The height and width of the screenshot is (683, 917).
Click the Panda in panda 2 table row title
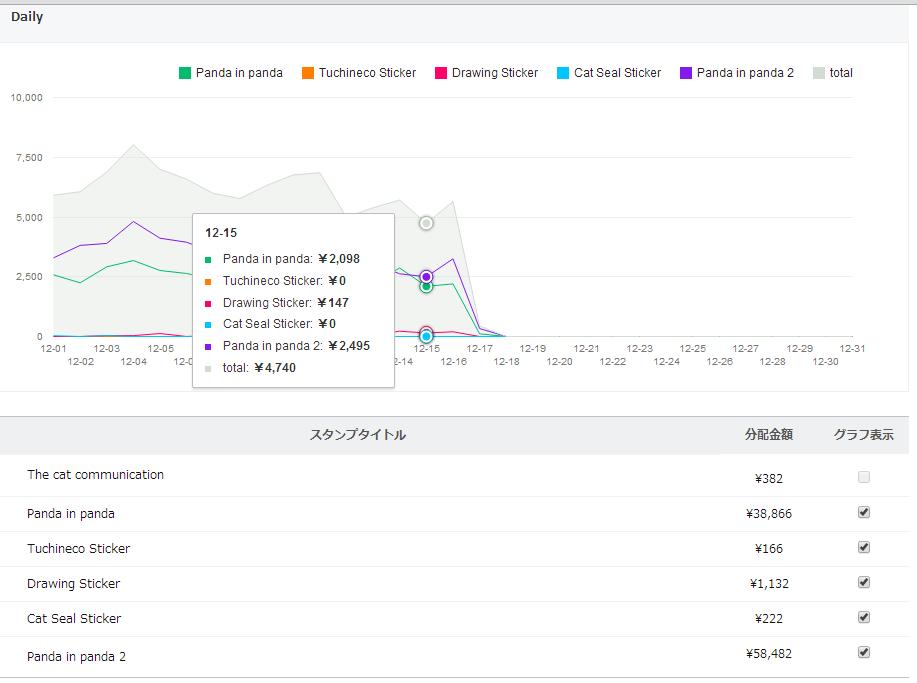click(76, 657)
